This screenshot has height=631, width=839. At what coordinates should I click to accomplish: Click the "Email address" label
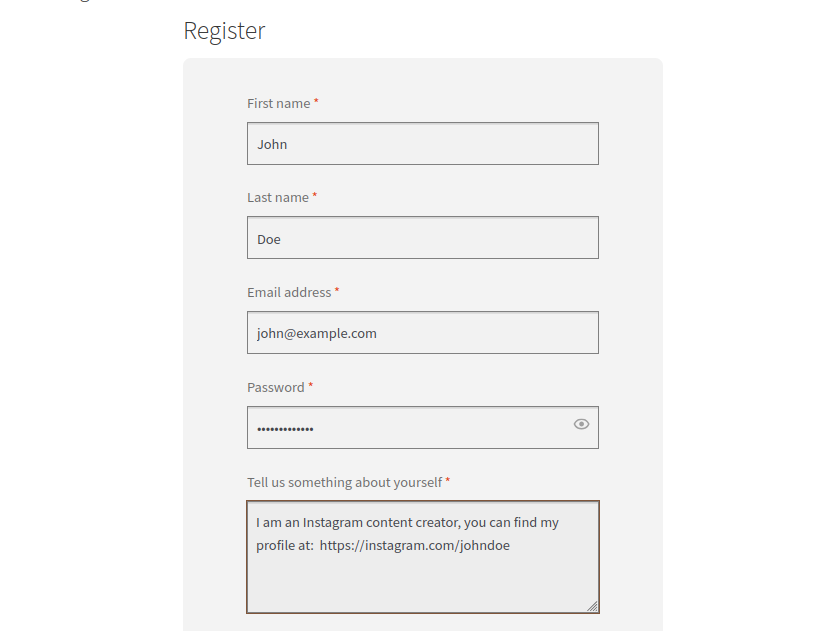pos(289,292)
